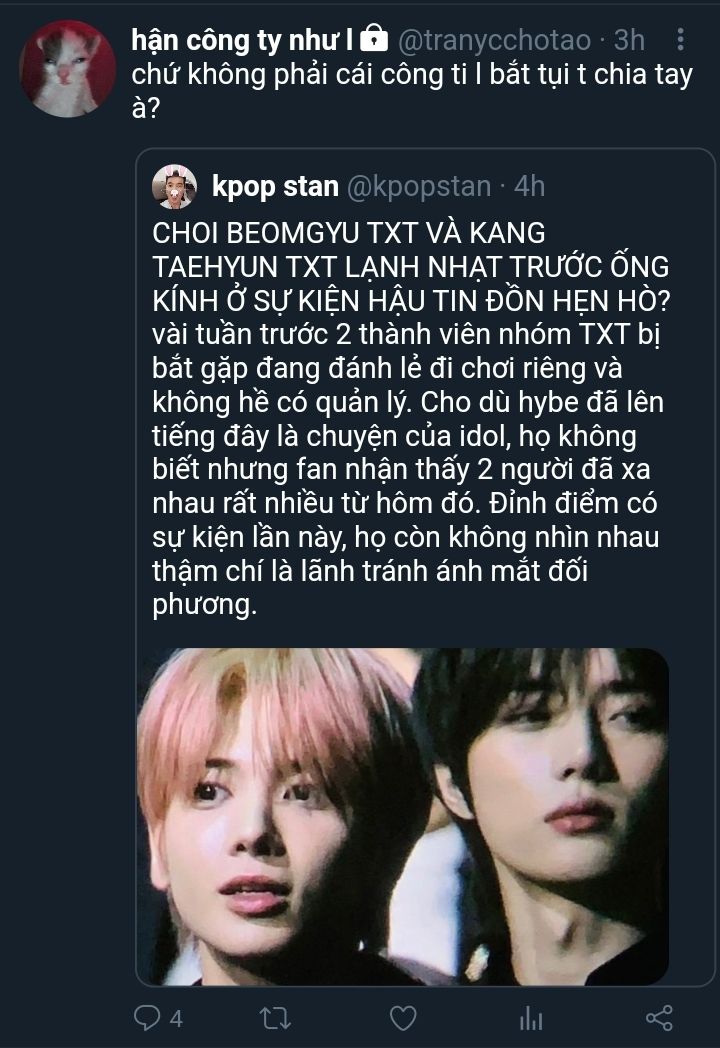Click the reply count number 4

(176, 1019)
